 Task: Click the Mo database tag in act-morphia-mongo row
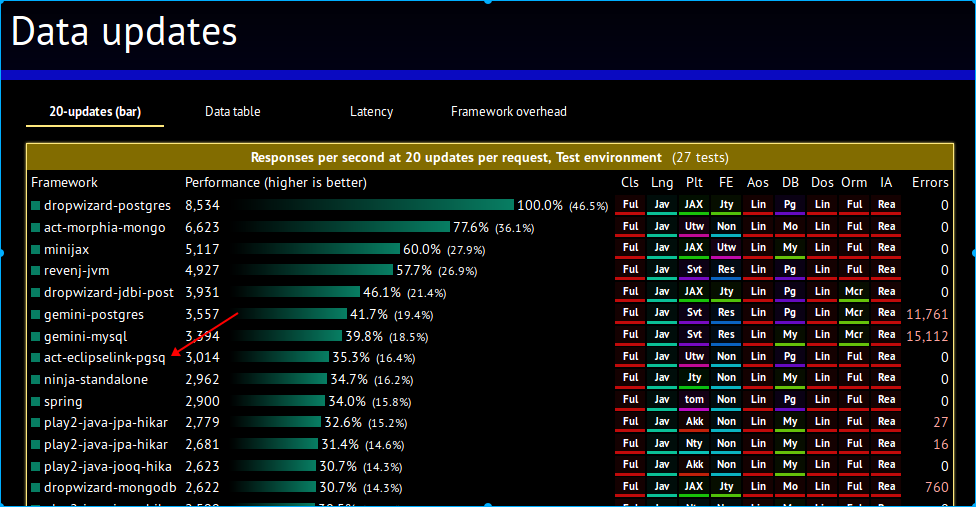[x=791, y=226]
